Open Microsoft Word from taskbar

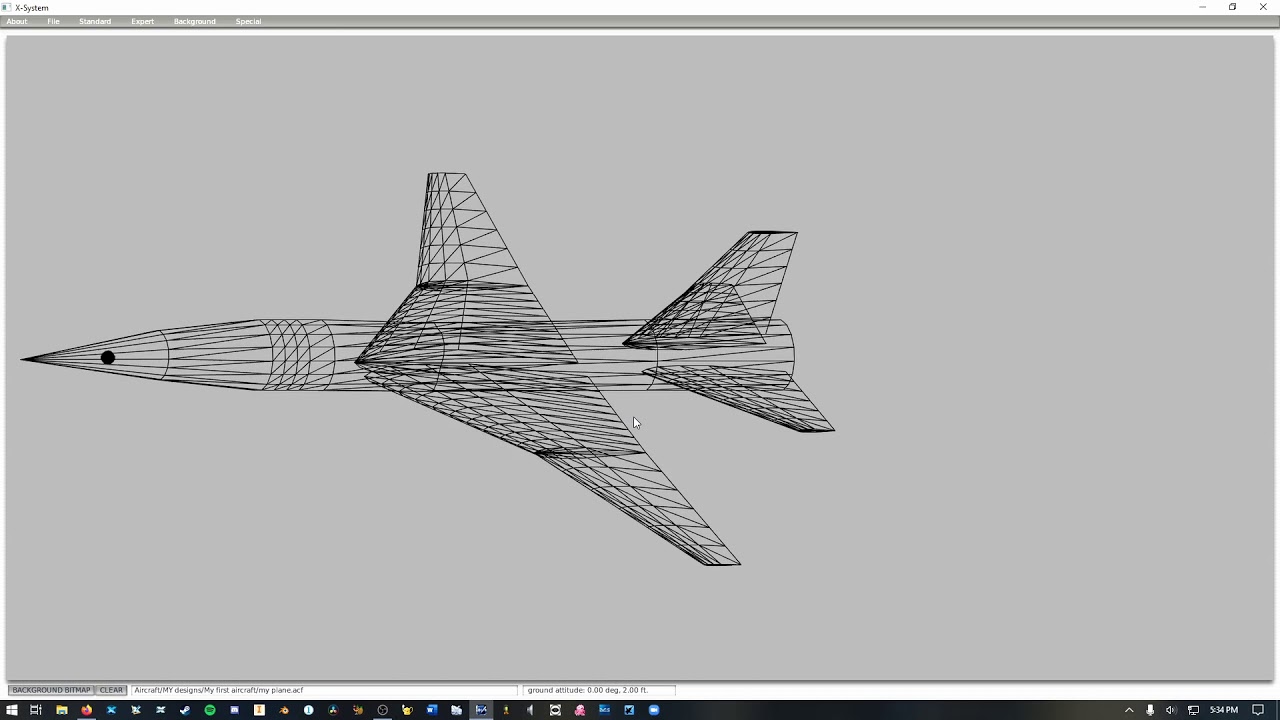coord(432,710)
